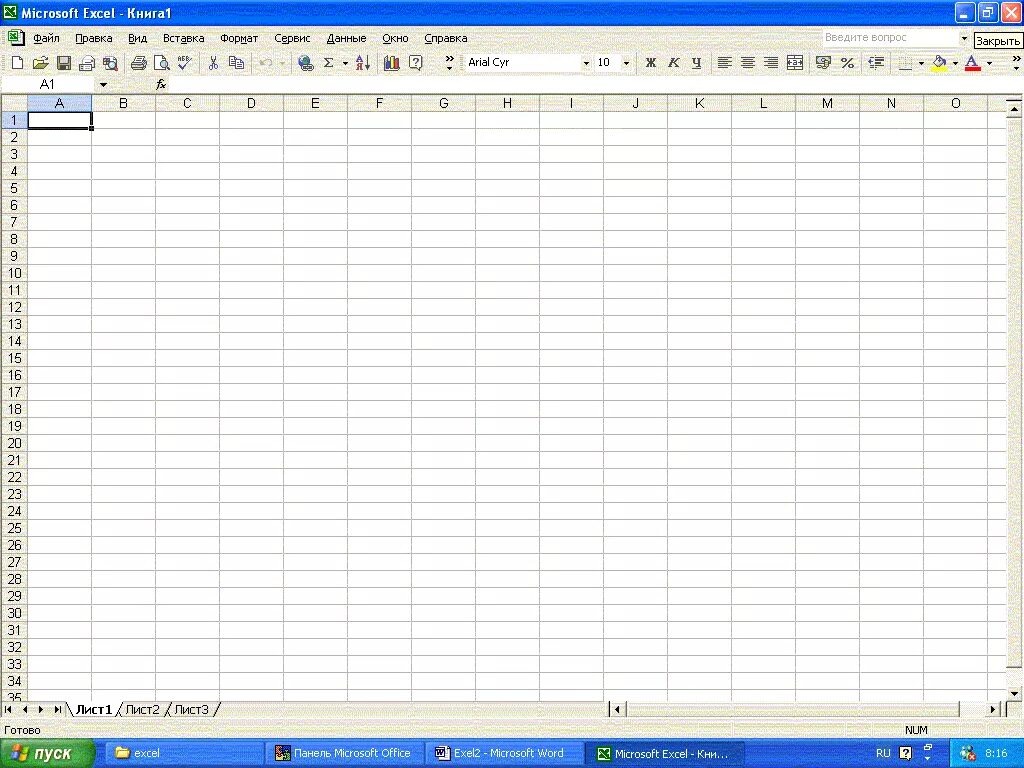Go to first sheet tab navigation arrow
The height and width of the screenshot is (768, 1024).
coord(8,709)
